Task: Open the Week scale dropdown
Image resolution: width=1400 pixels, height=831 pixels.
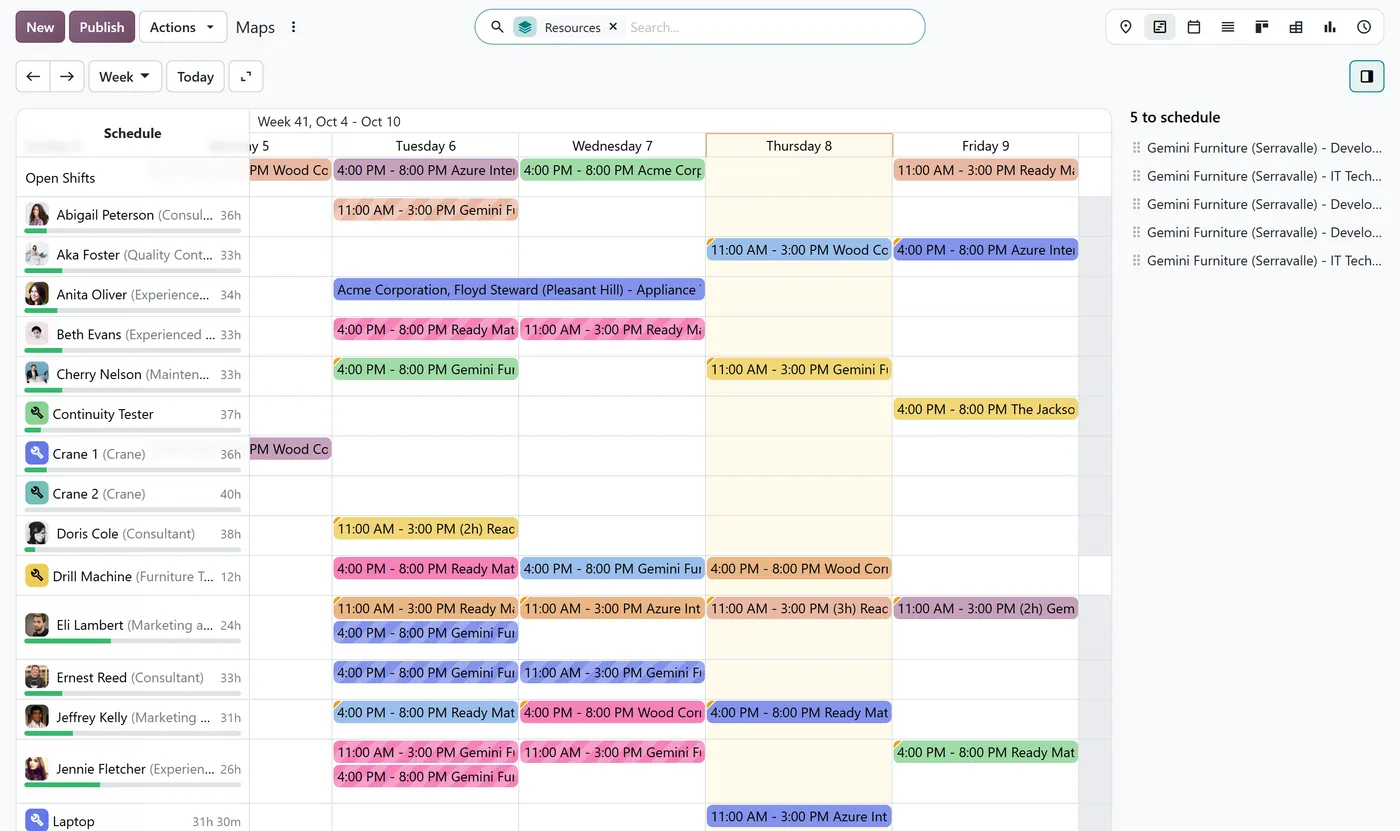Action: tap(125, 76)
